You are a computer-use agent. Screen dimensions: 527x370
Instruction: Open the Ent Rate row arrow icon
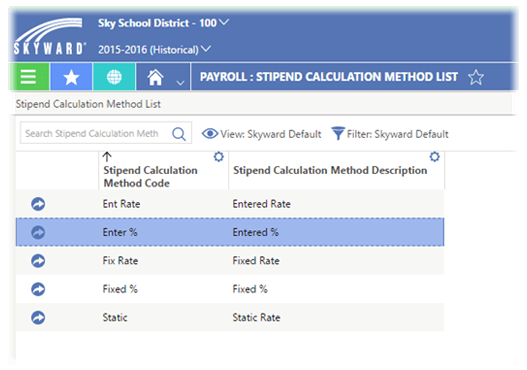click(38, 204)
